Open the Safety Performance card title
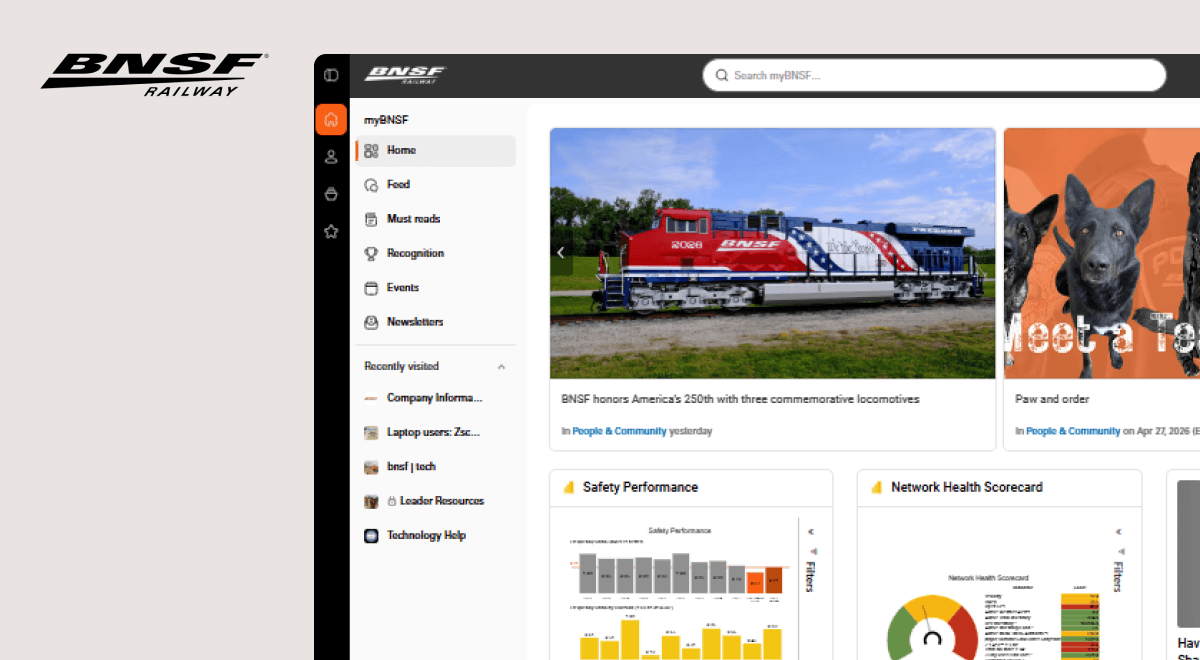This screenshot has height=660, width=1200. click(640, 488)
